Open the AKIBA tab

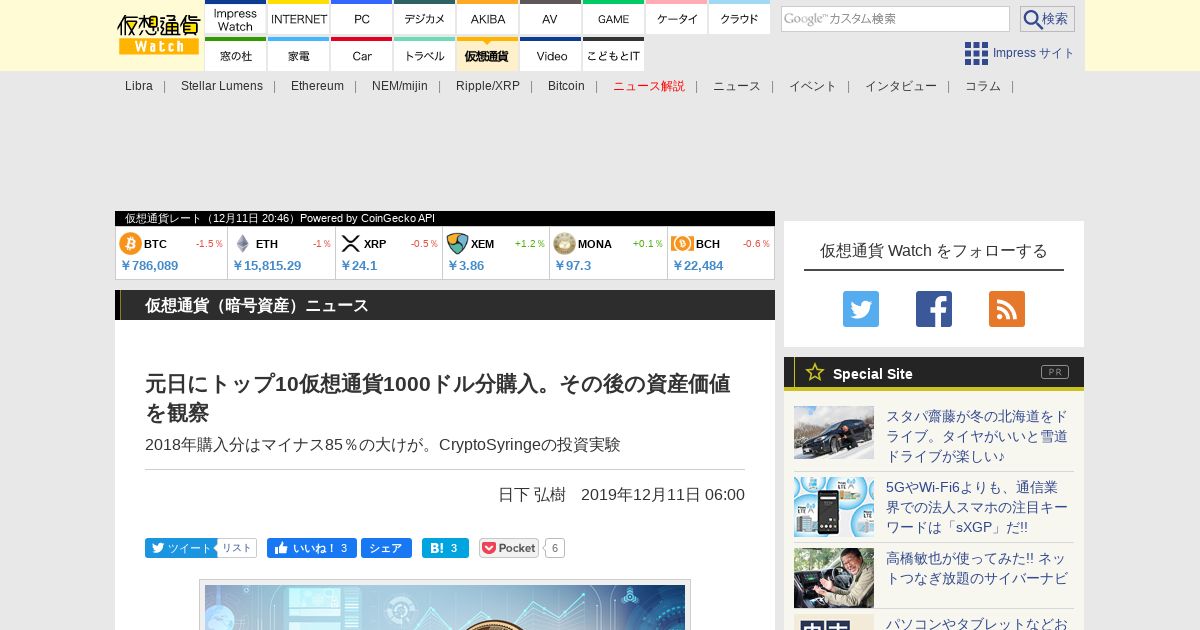488,19
